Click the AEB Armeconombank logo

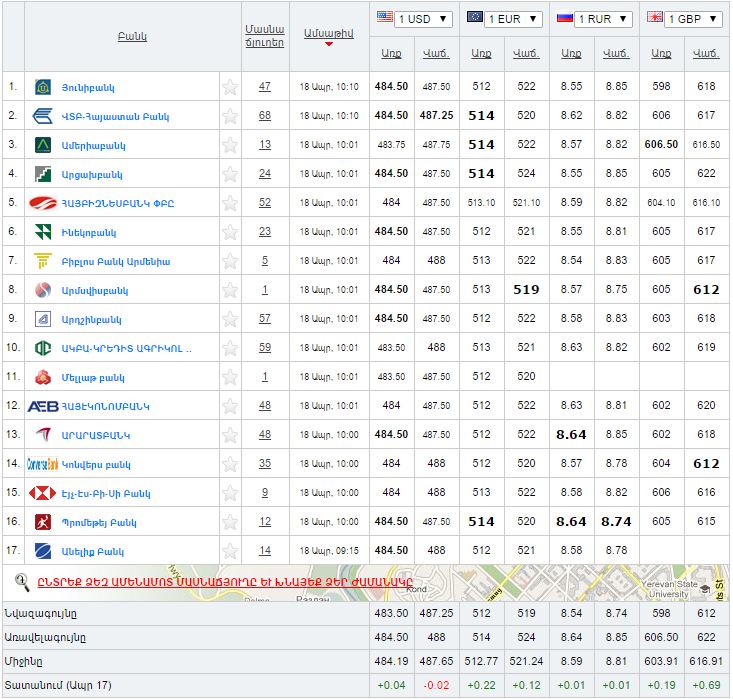point(43,406)
